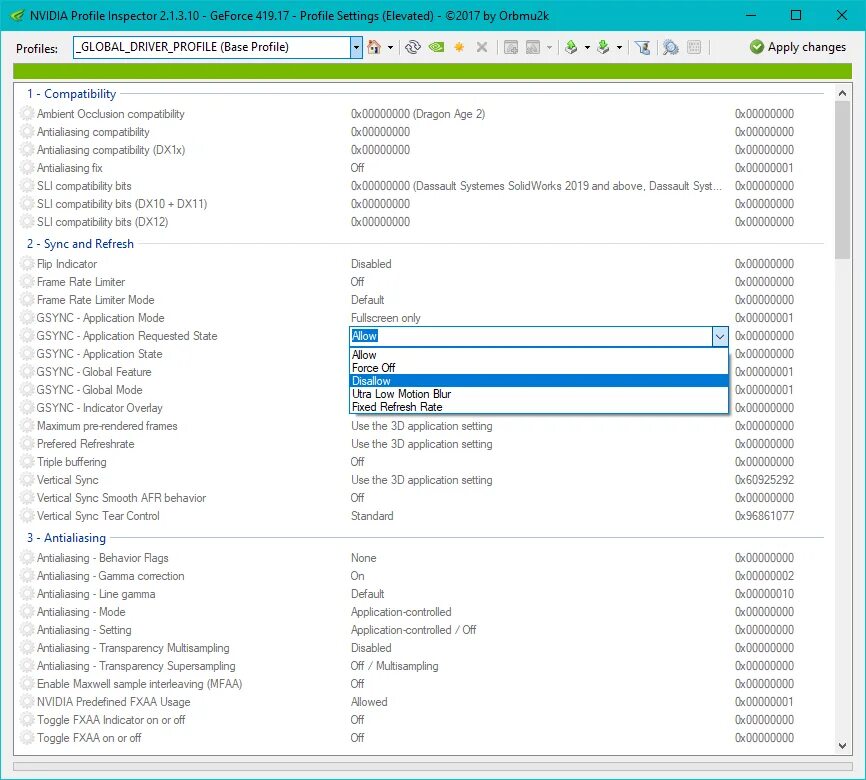Open the export options dropdown arrow
Screen dimensions: 866x780
pyautogui.click(x=587, y=48)
